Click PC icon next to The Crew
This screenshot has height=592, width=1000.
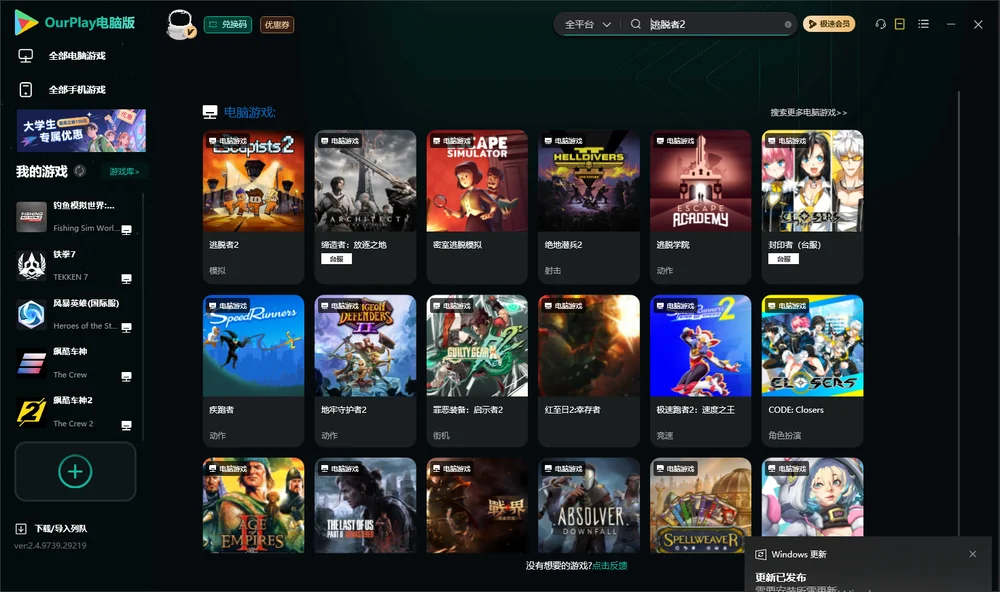click(x=126, y=376)
